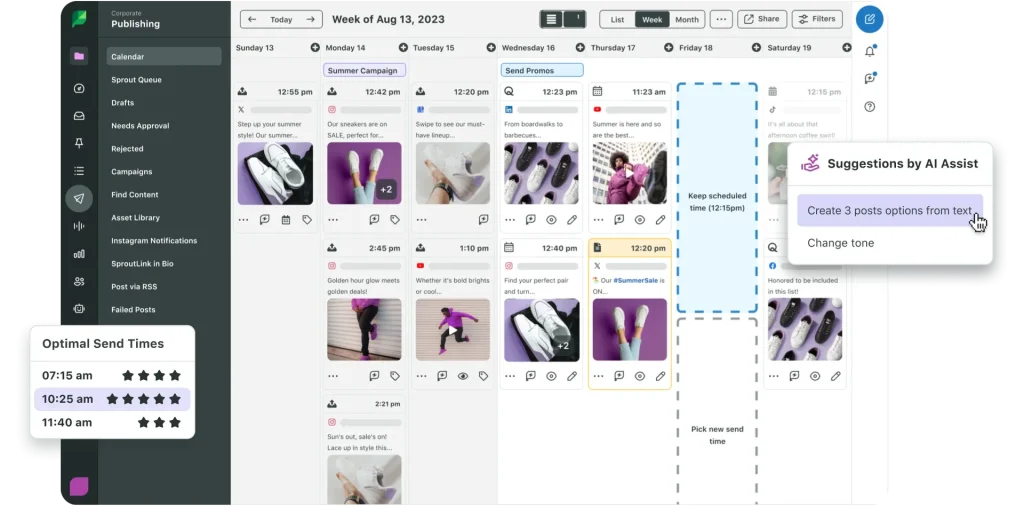Switch to the Month view tab
Image resolution: width=1024 pixels, height=506 pixels.
(686, 19)
